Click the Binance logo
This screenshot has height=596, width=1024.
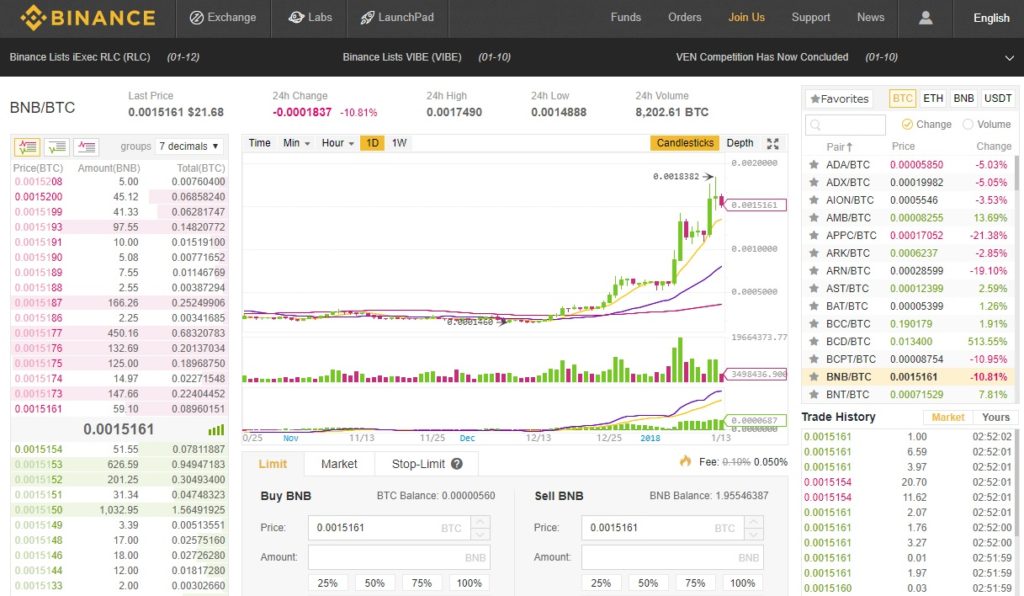tap(88, 18)
